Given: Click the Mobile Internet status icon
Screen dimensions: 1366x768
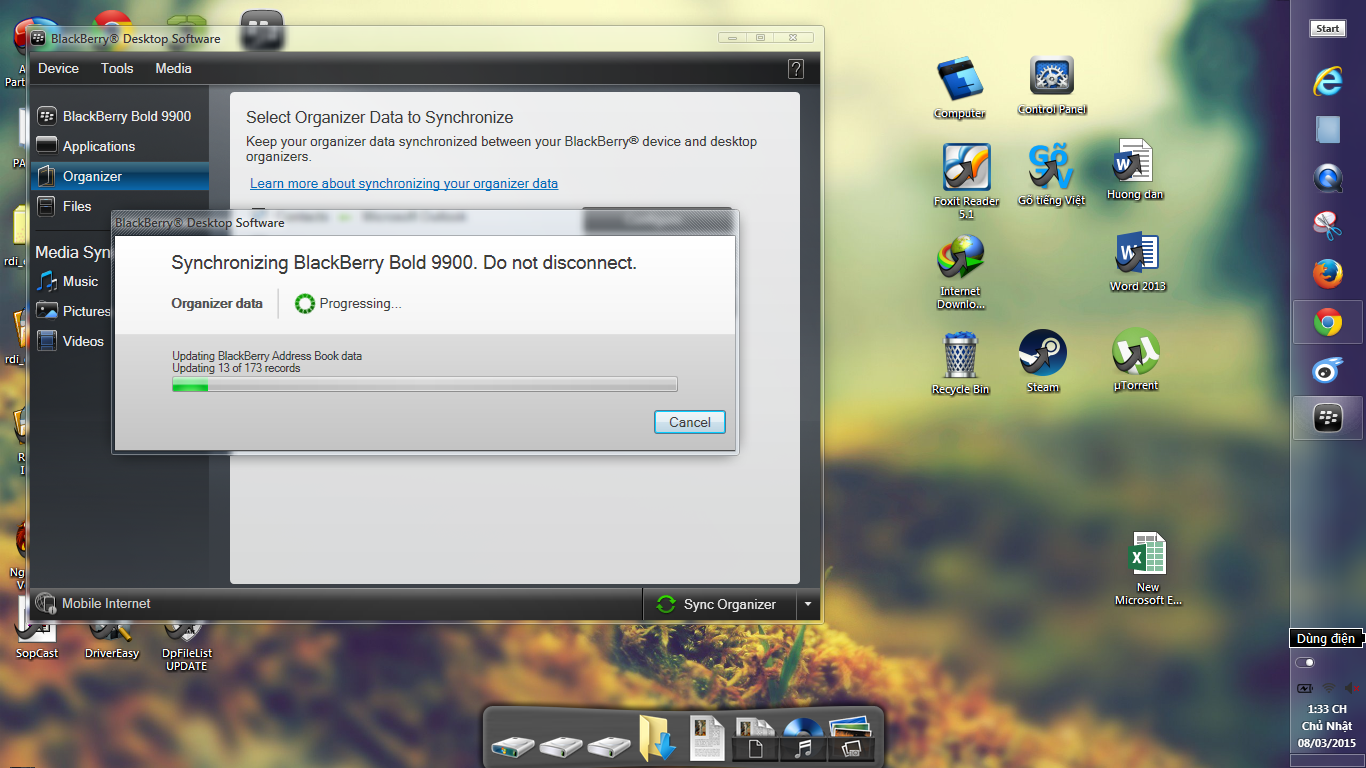Looking at the screenshot, I should click(x=46, y=603).
